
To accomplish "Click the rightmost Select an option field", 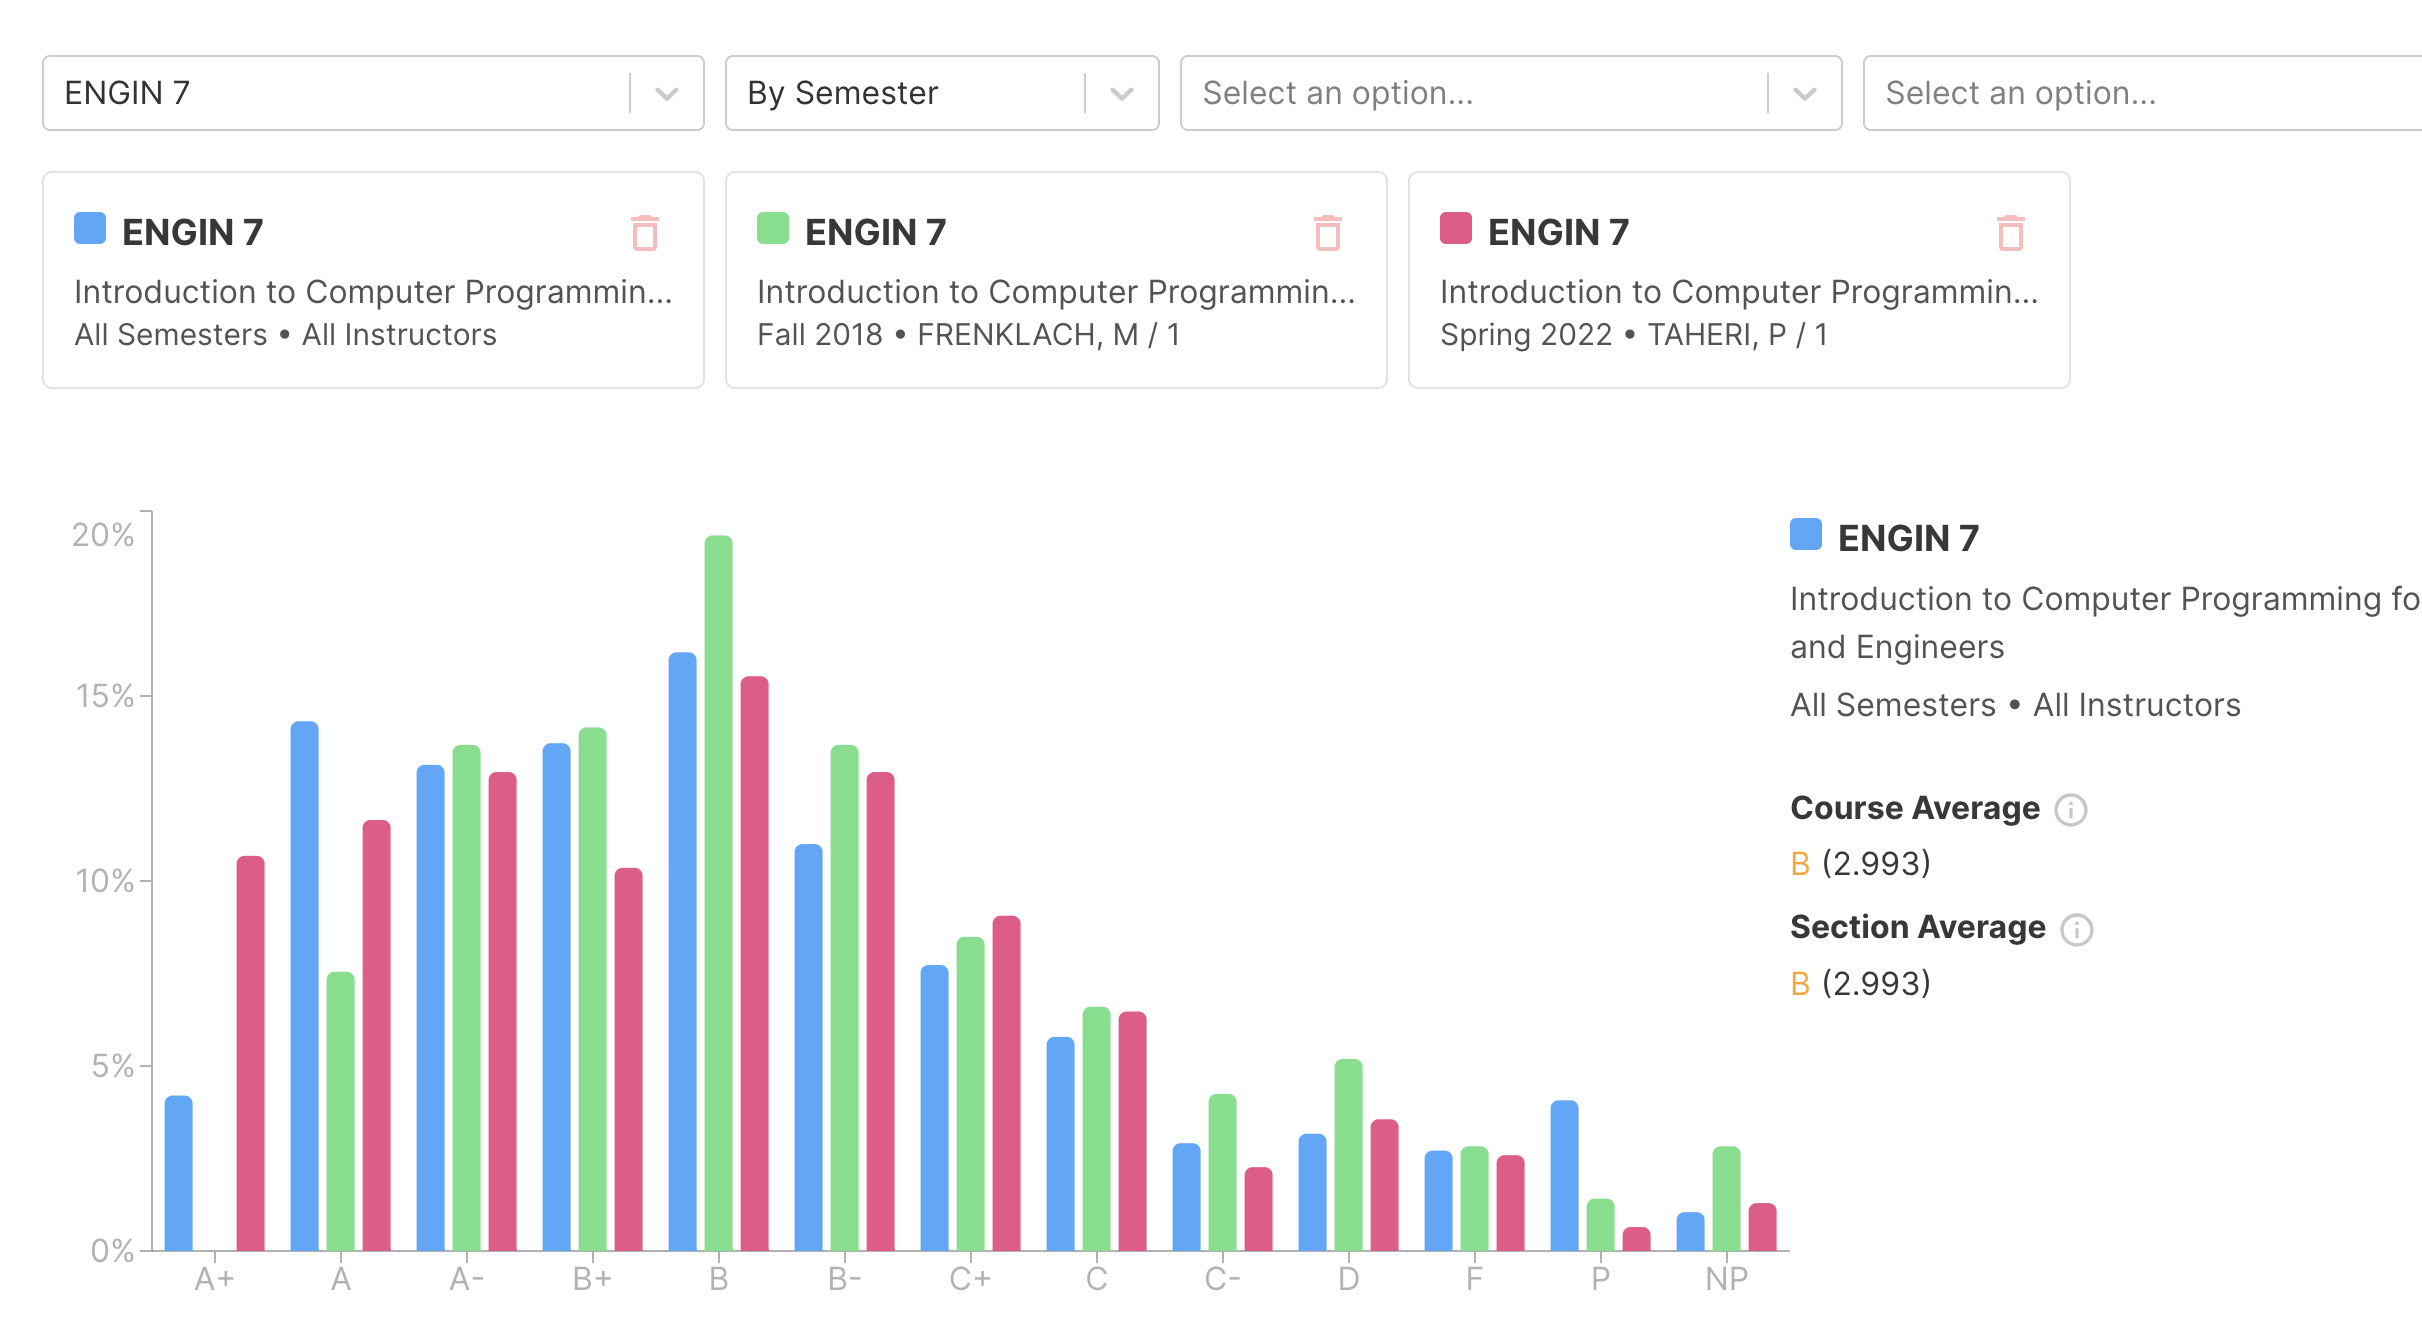I will click(x=2140, y=93).
